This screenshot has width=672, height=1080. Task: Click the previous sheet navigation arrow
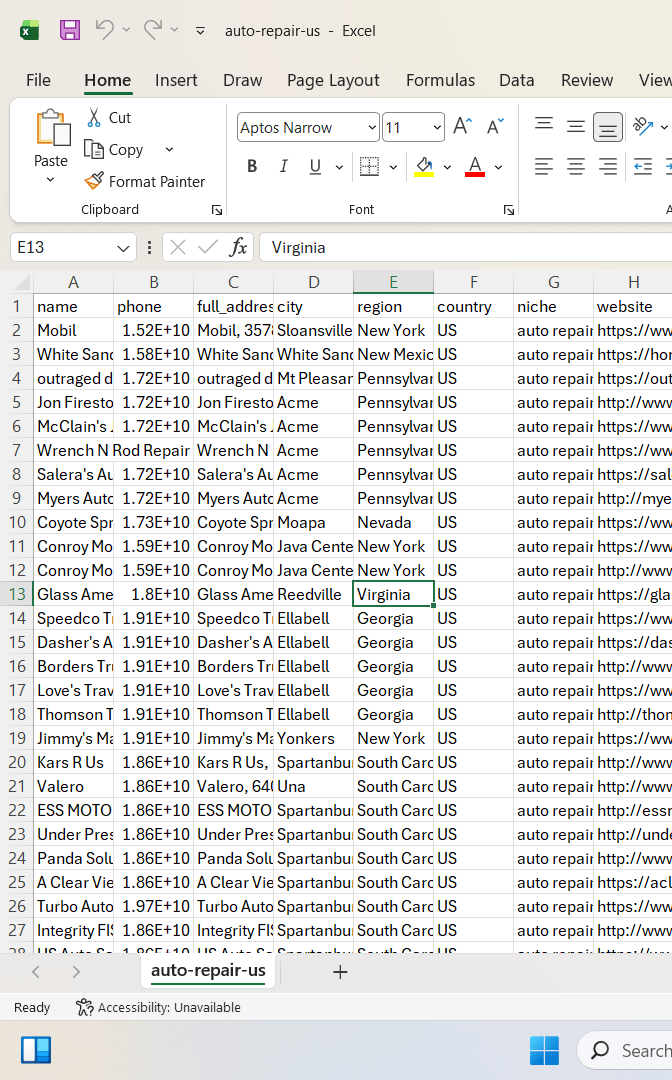pos(36,972)
